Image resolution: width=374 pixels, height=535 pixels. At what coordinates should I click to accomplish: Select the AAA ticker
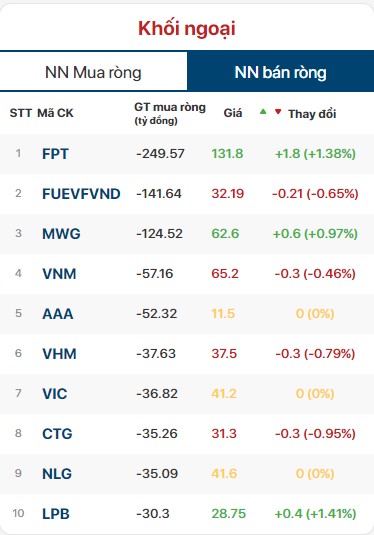pos(58,314)
